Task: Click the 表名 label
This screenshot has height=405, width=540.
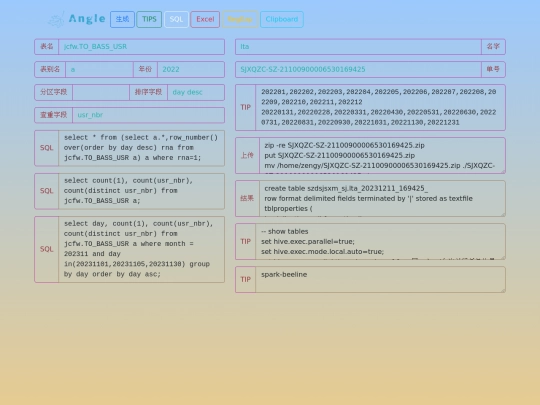Action: click(x=46, y=46)
